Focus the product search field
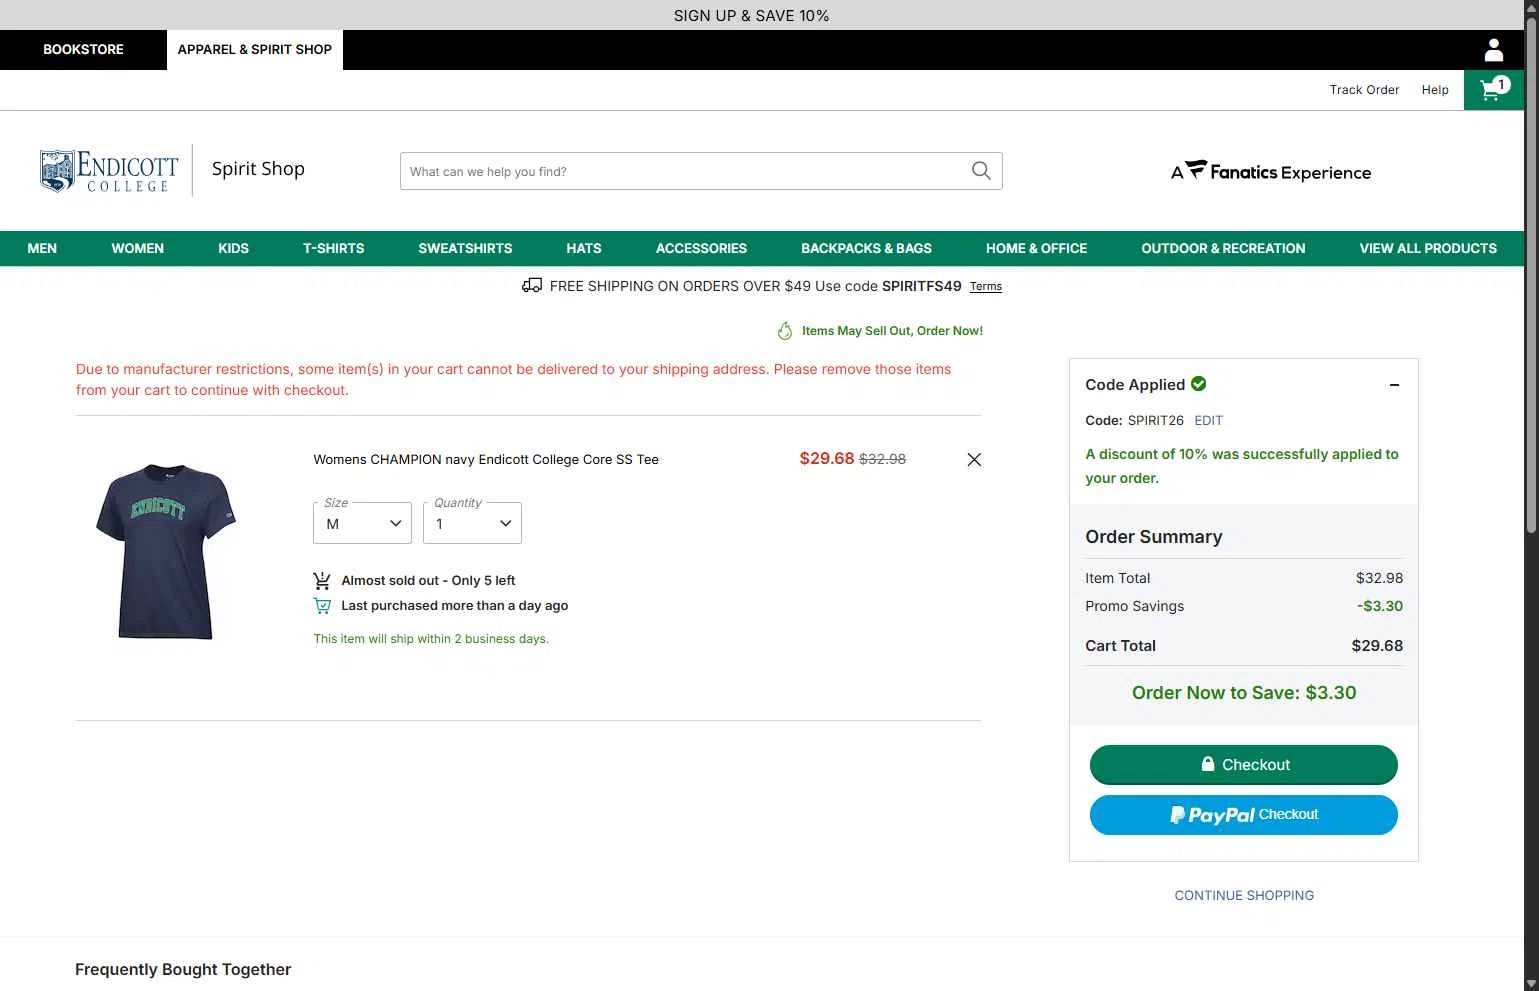1539x991 pixels. tap(686, 171)
